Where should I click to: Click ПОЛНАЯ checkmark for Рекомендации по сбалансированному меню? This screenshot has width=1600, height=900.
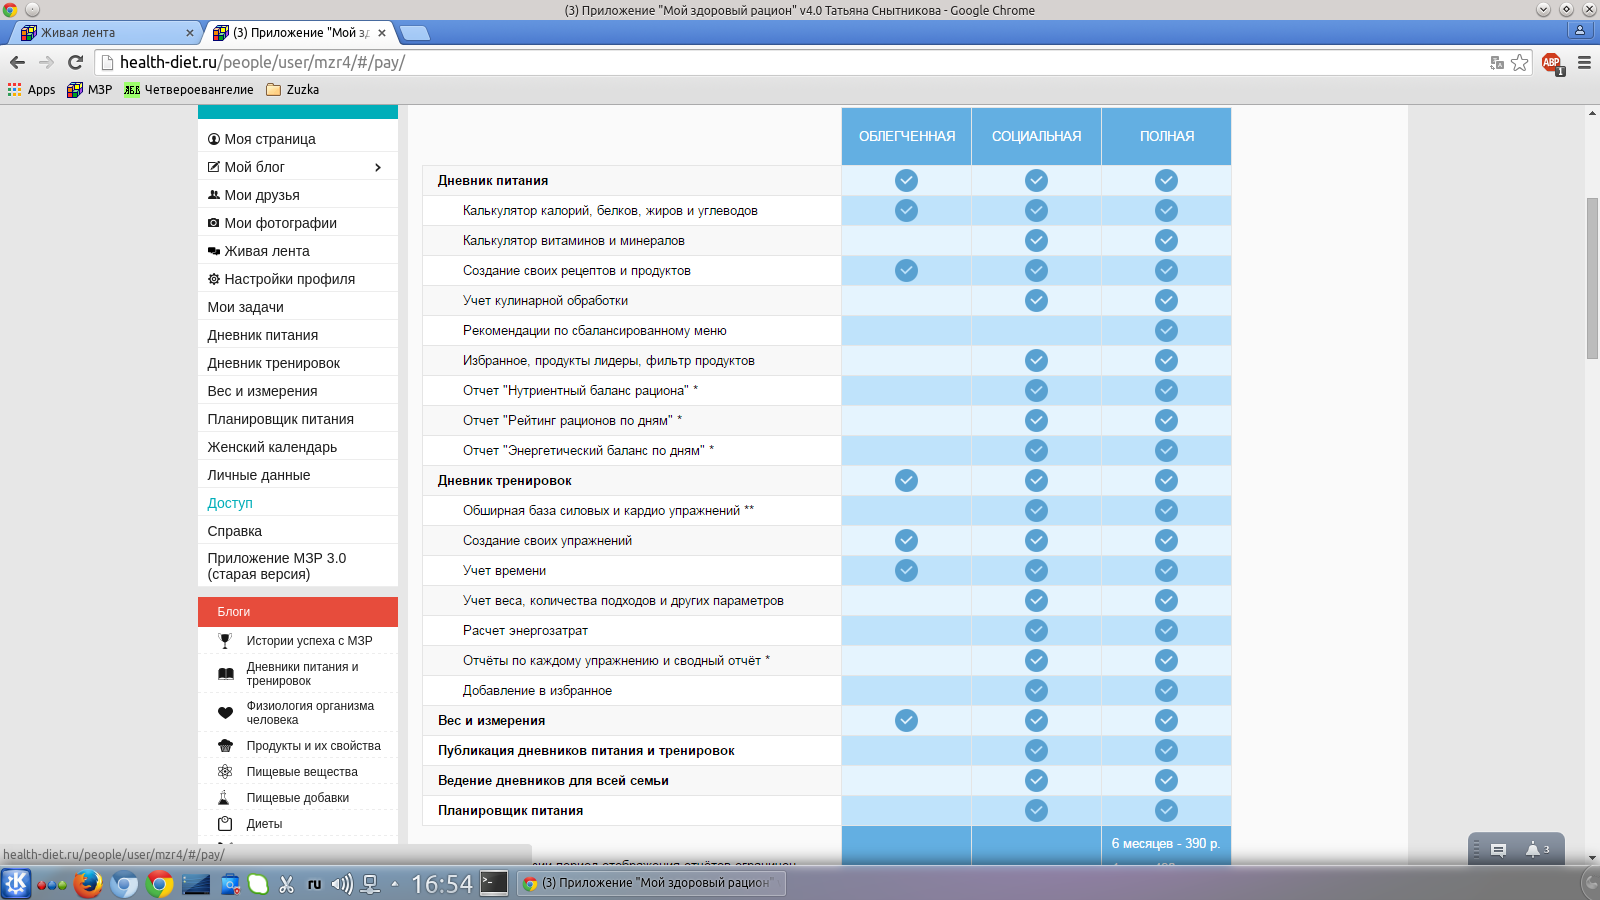point(1166,330)
